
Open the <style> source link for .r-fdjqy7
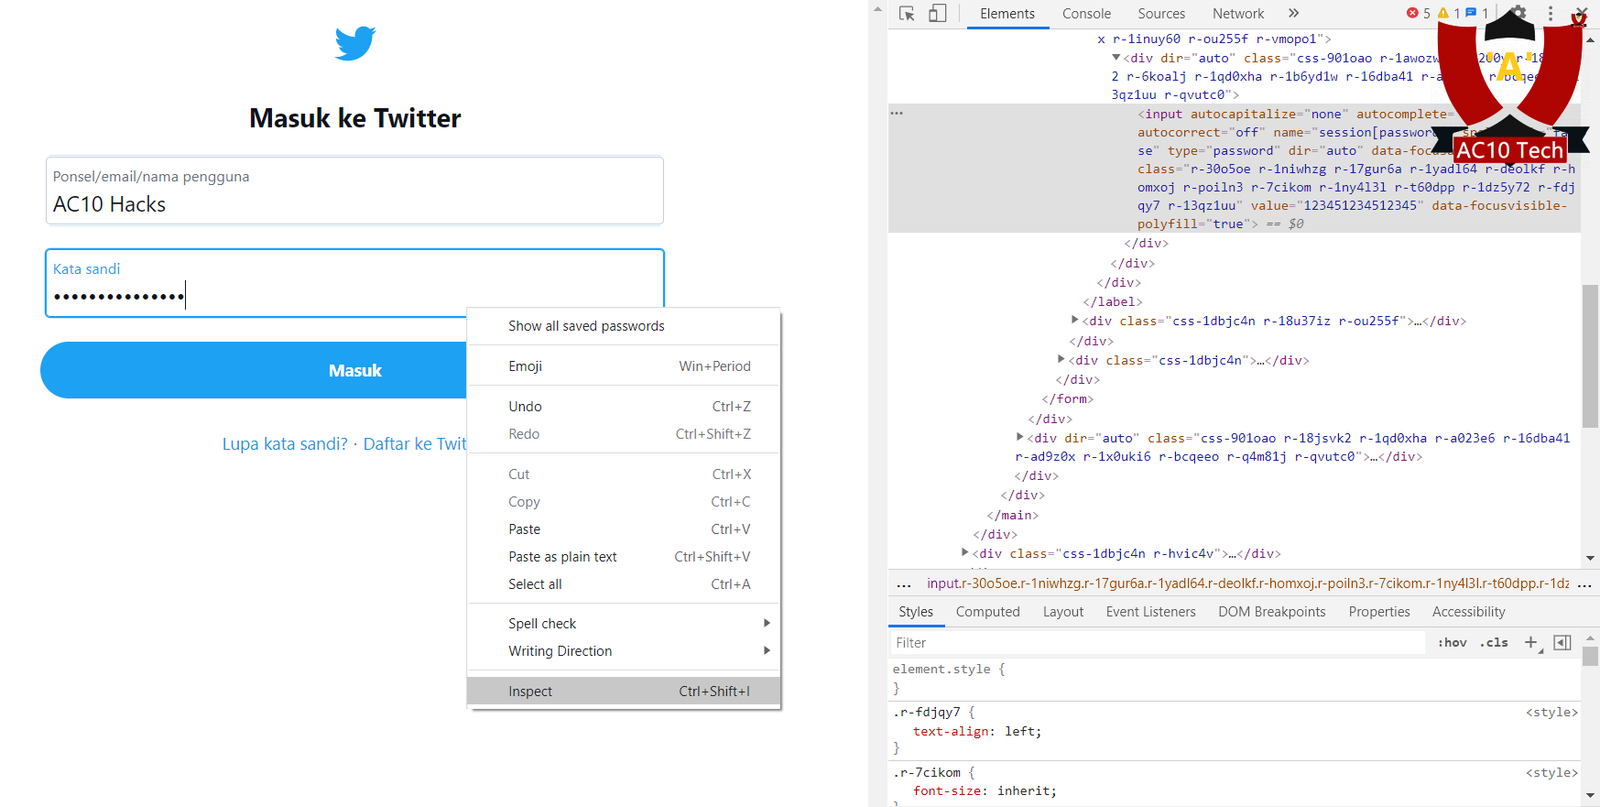tap(1551, 712)
